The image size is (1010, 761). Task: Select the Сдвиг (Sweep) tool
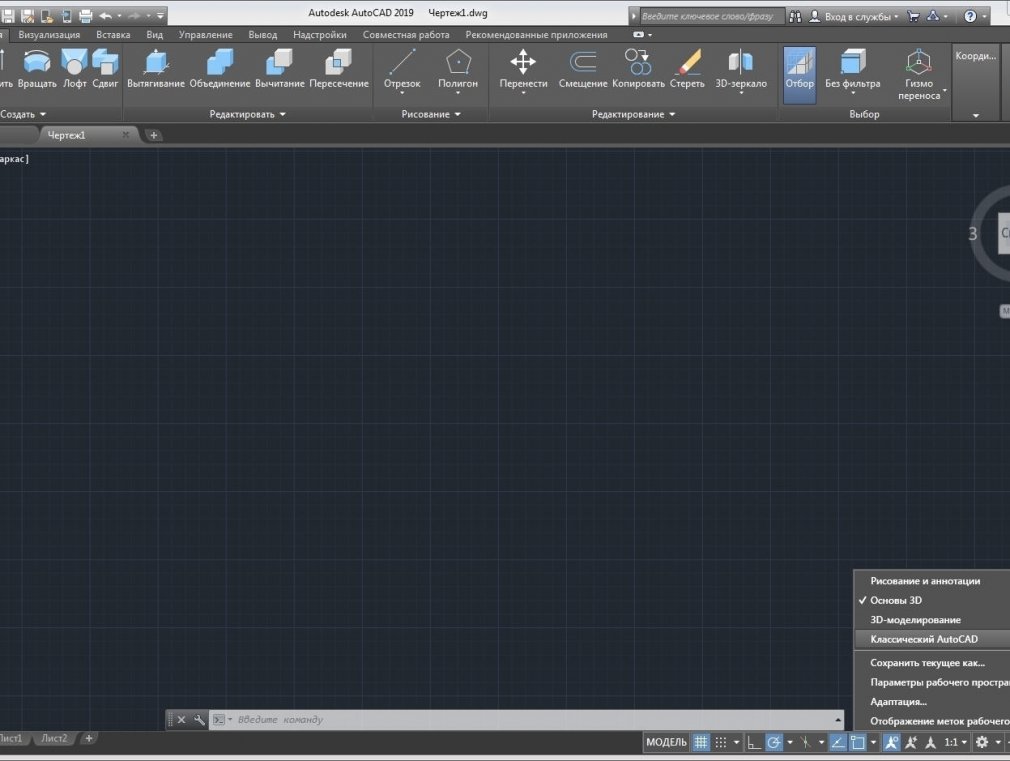pos(105,70)
